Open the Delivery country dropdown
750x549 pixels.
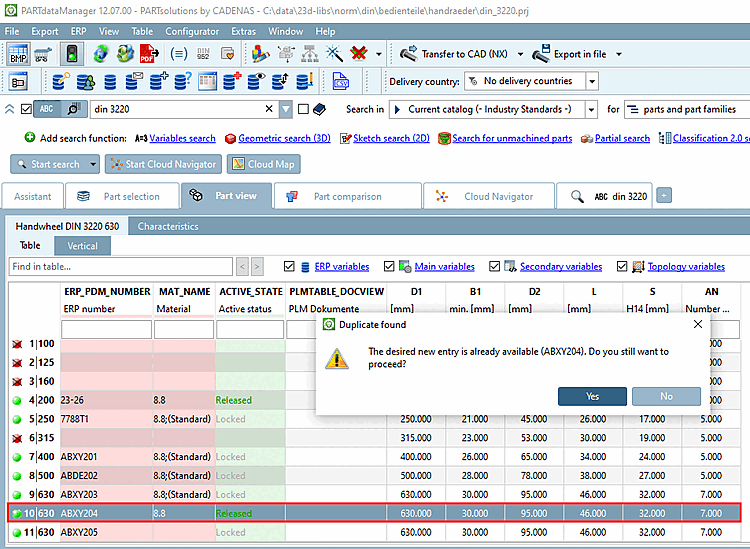tap(592, 81)
